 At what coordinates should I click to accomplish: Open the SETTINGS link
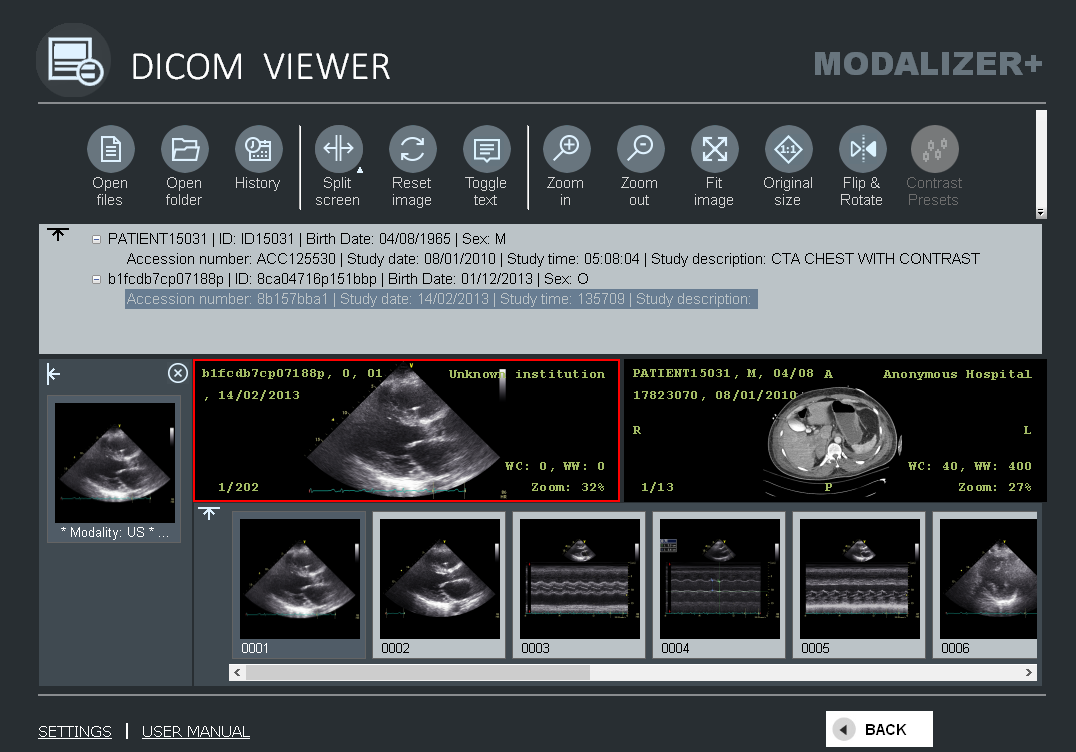coord(75,732)
